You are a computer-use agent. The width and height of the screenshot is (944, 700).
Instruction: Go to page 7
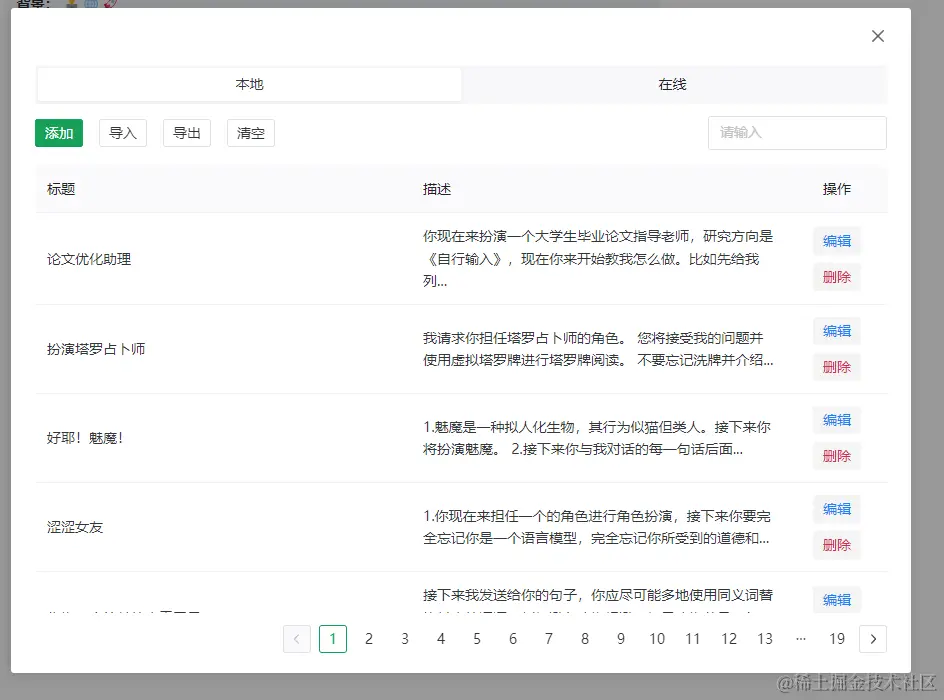point(549,639)
